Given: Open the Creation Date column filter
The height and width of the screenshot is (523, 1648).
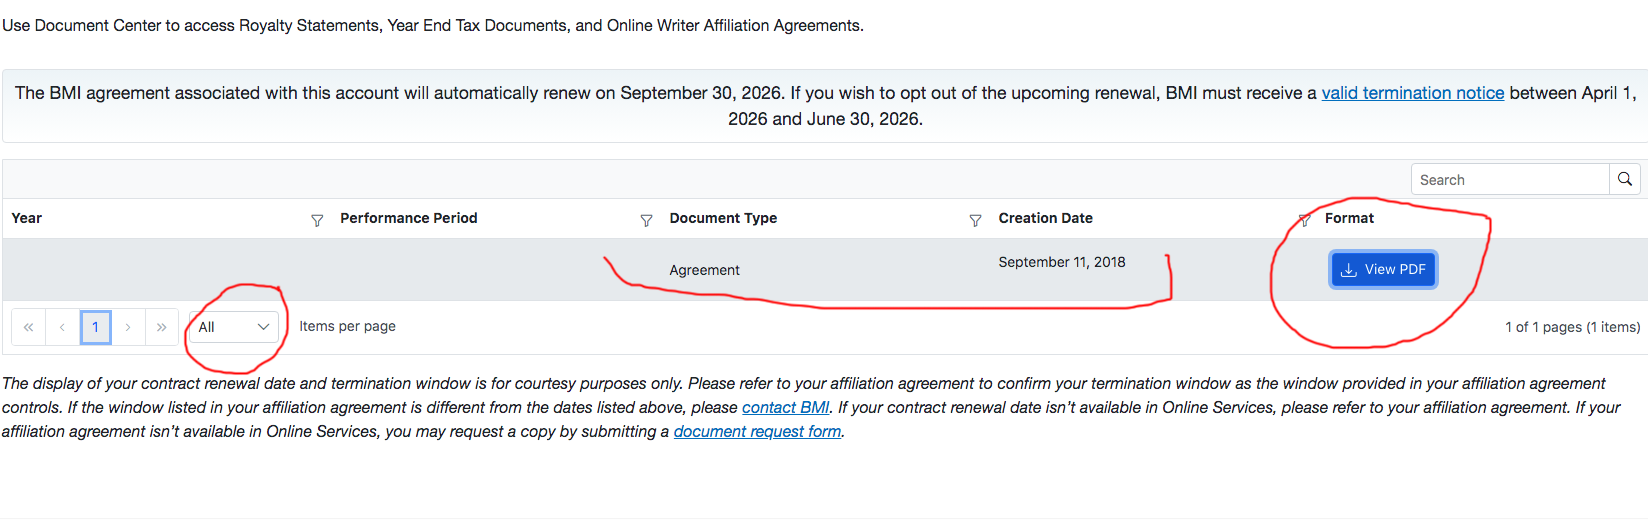Looking at the screenshot, I should [1304, 220].
